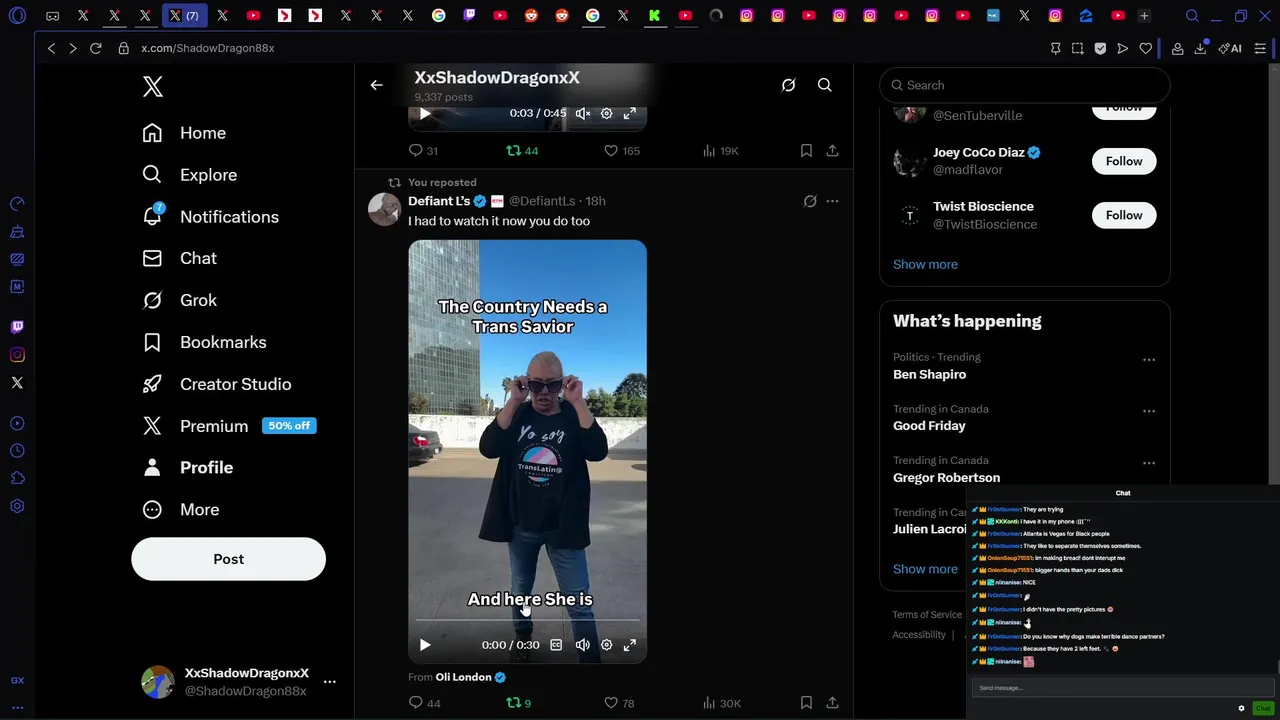
Task: Reply to the top post with 31 replies
Action: tap(423, 151)
